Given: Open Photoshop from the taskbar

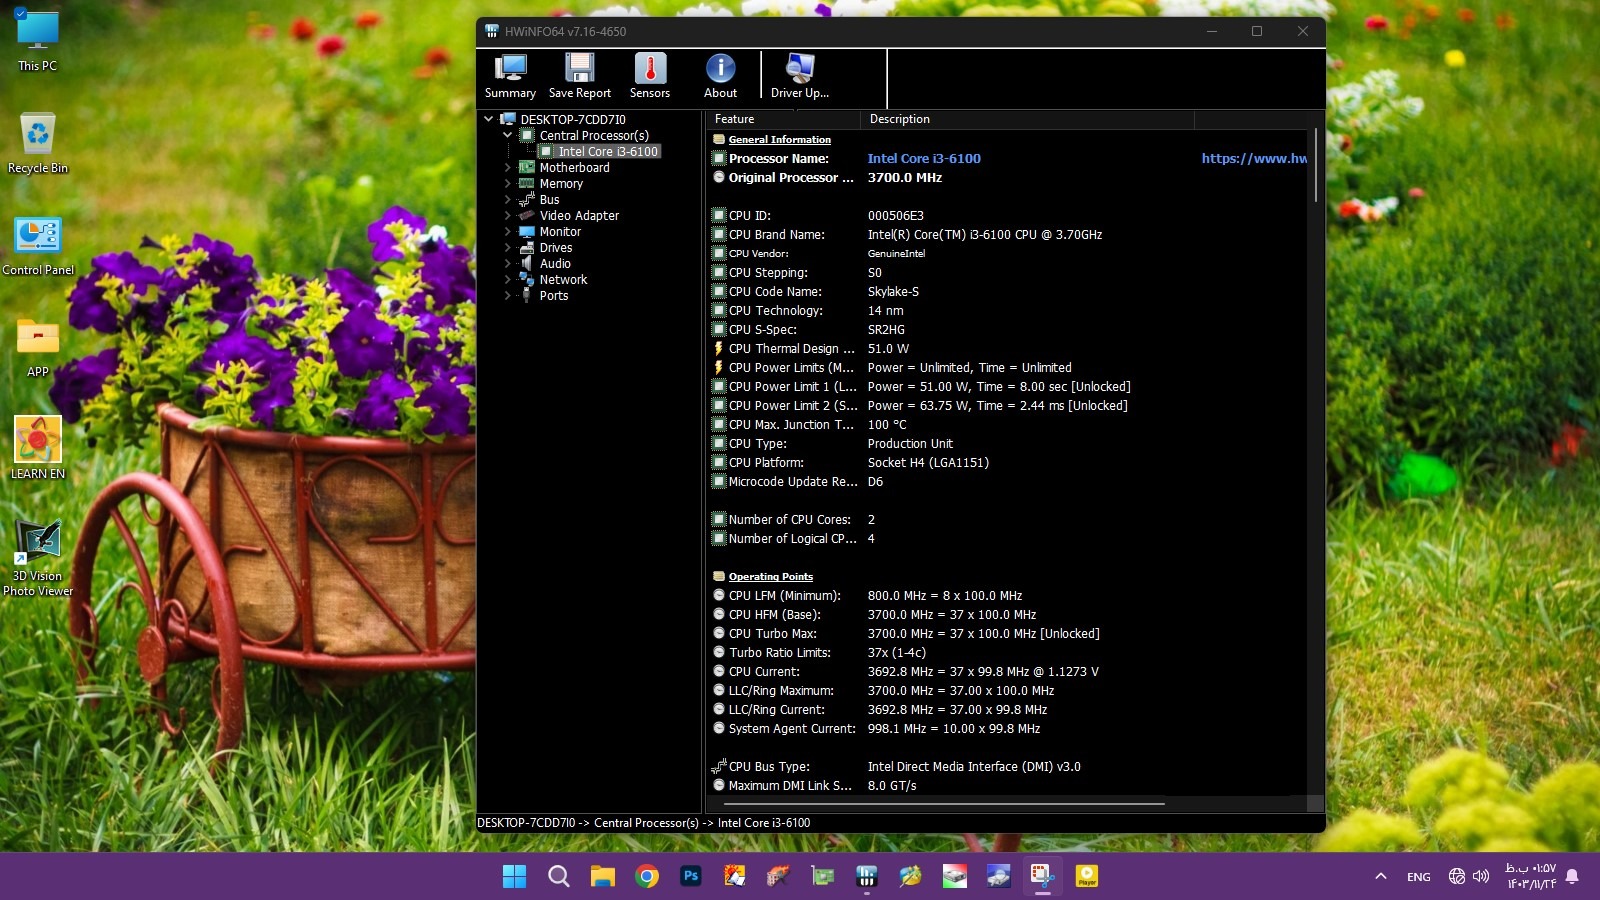Looking at the screenshot, I should (x=690, y=877).
